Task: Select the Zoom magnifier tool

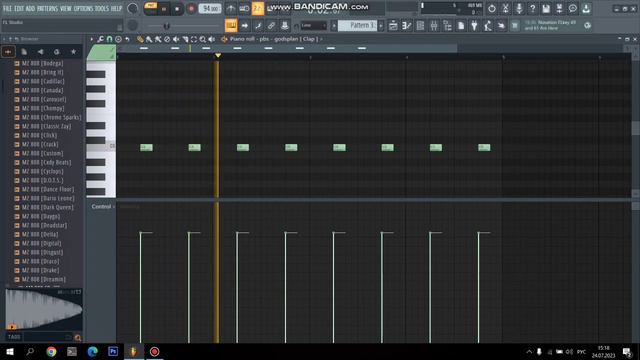Action: 203,39
